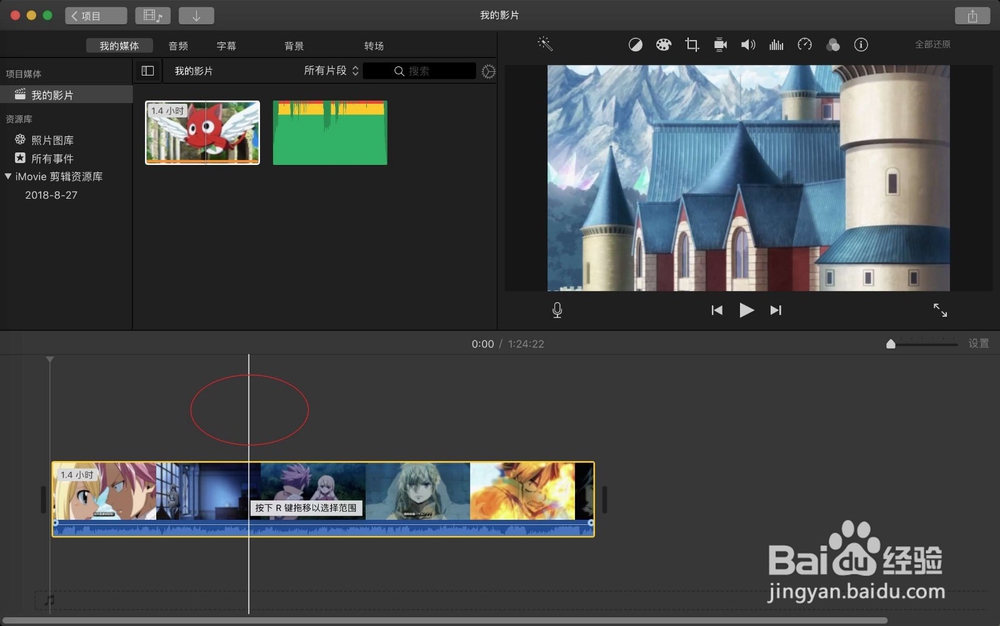This screenshot has width=1000, height=626.
Task: Open the speed adjustment tool
Action: (x=805, y=45)
